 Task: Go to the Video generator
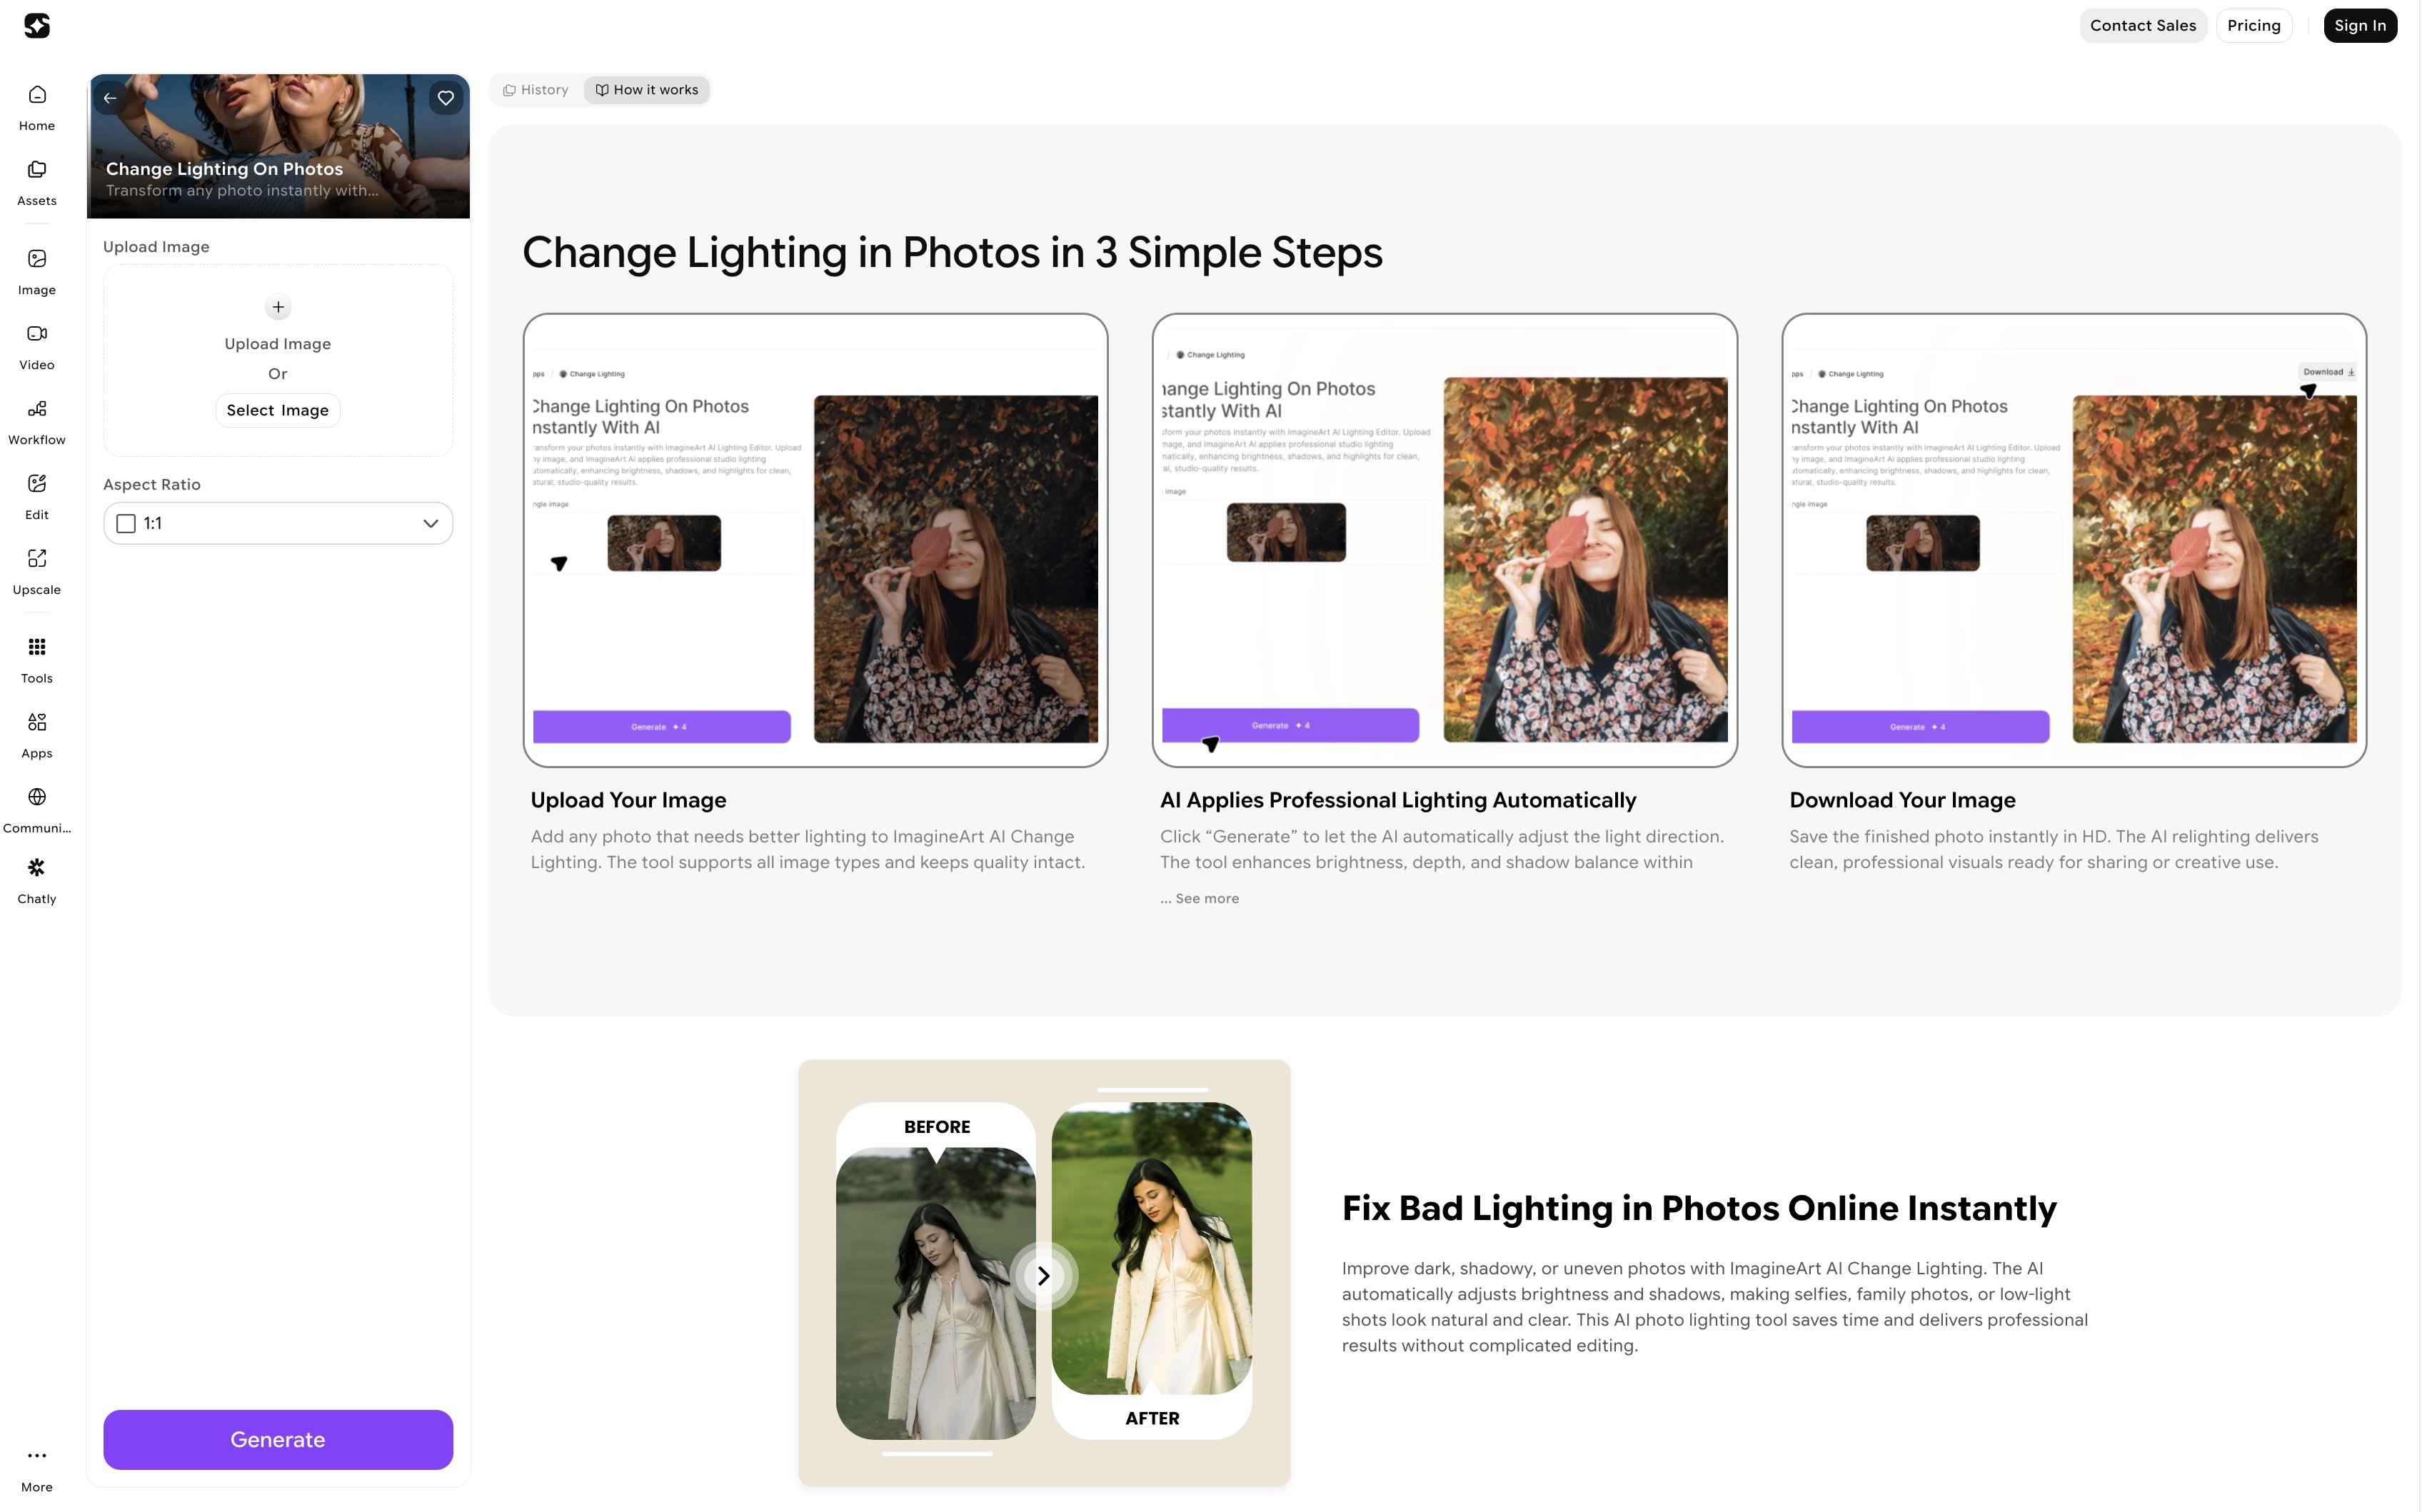[37, 345]
